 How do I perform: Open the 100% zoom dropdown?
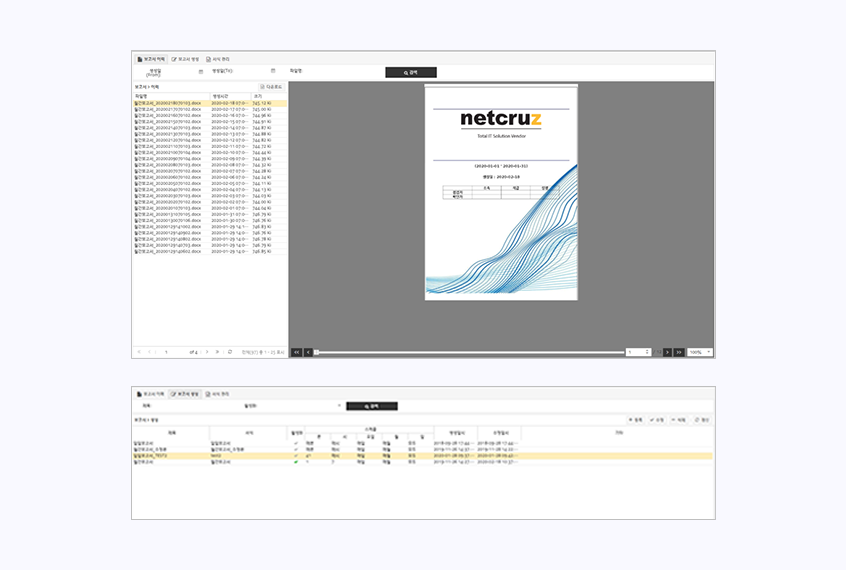pos(700,352)
